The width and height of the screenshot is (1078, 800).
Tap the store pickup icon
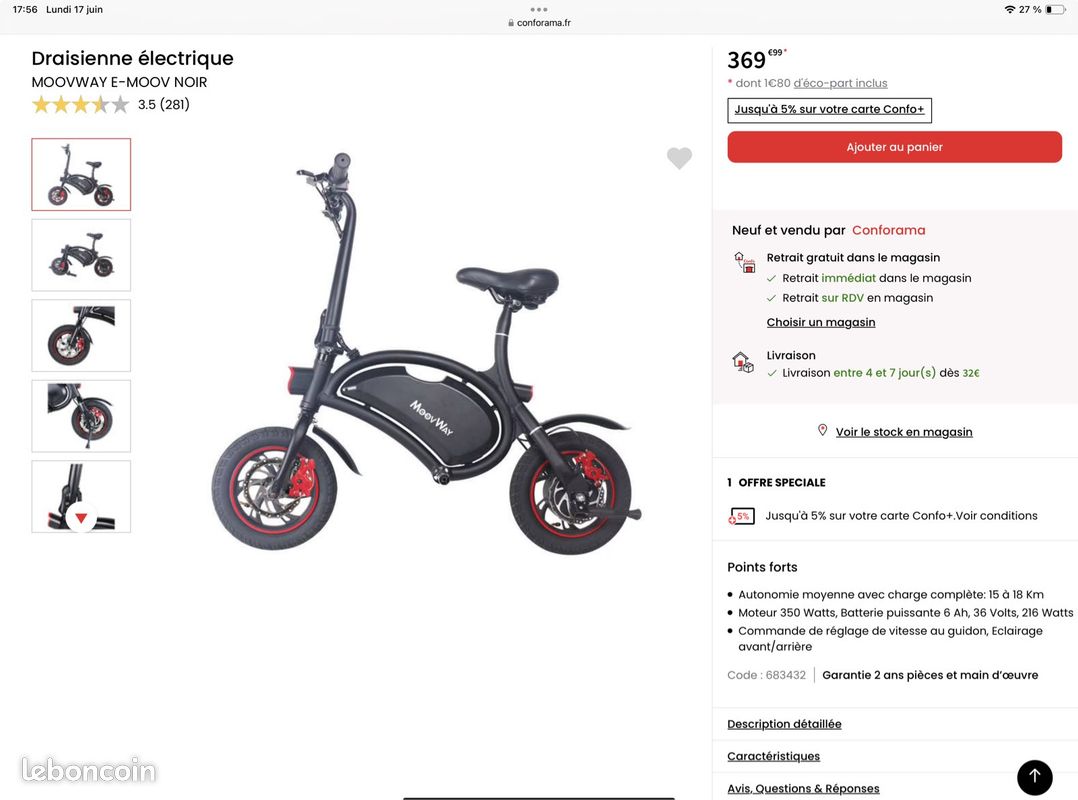(x=744, y=262)
